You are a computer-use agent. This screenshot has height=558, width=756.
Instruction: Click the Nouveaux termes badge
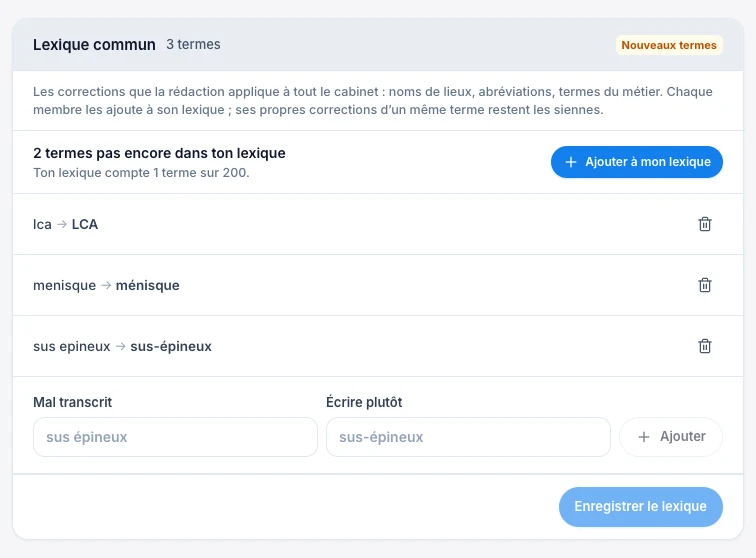(669, 45)
